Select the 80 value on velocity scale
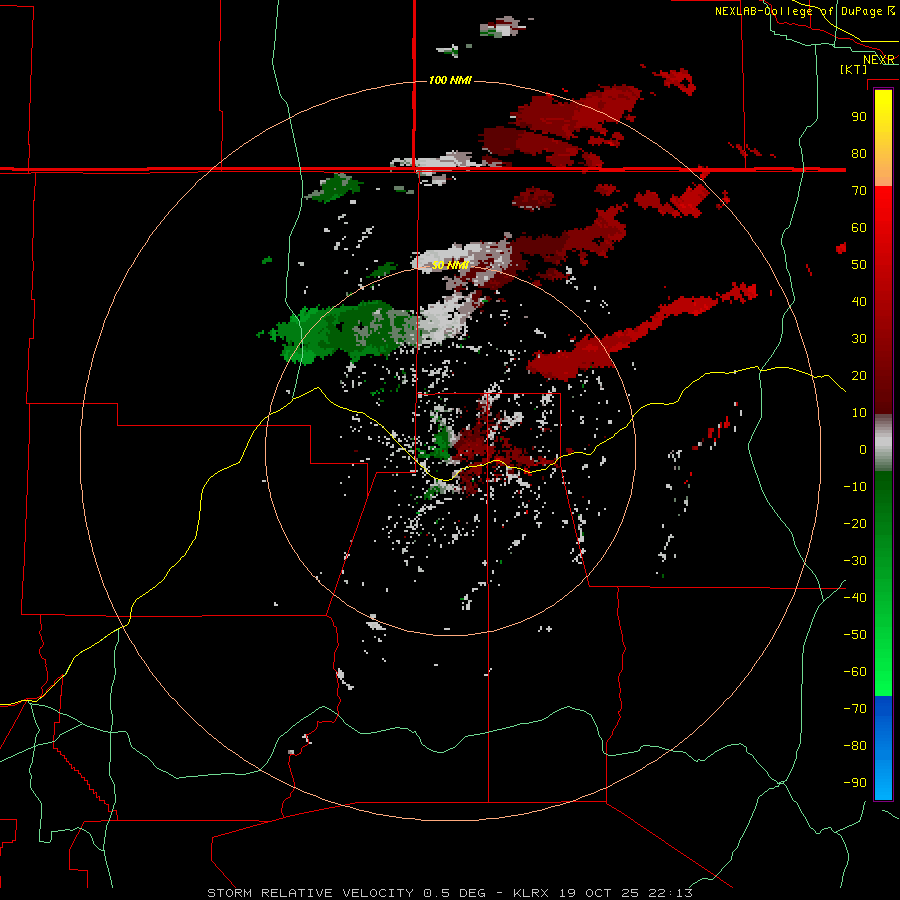The width and height of the screenshot is (900, 900). (x=859, y=154)
